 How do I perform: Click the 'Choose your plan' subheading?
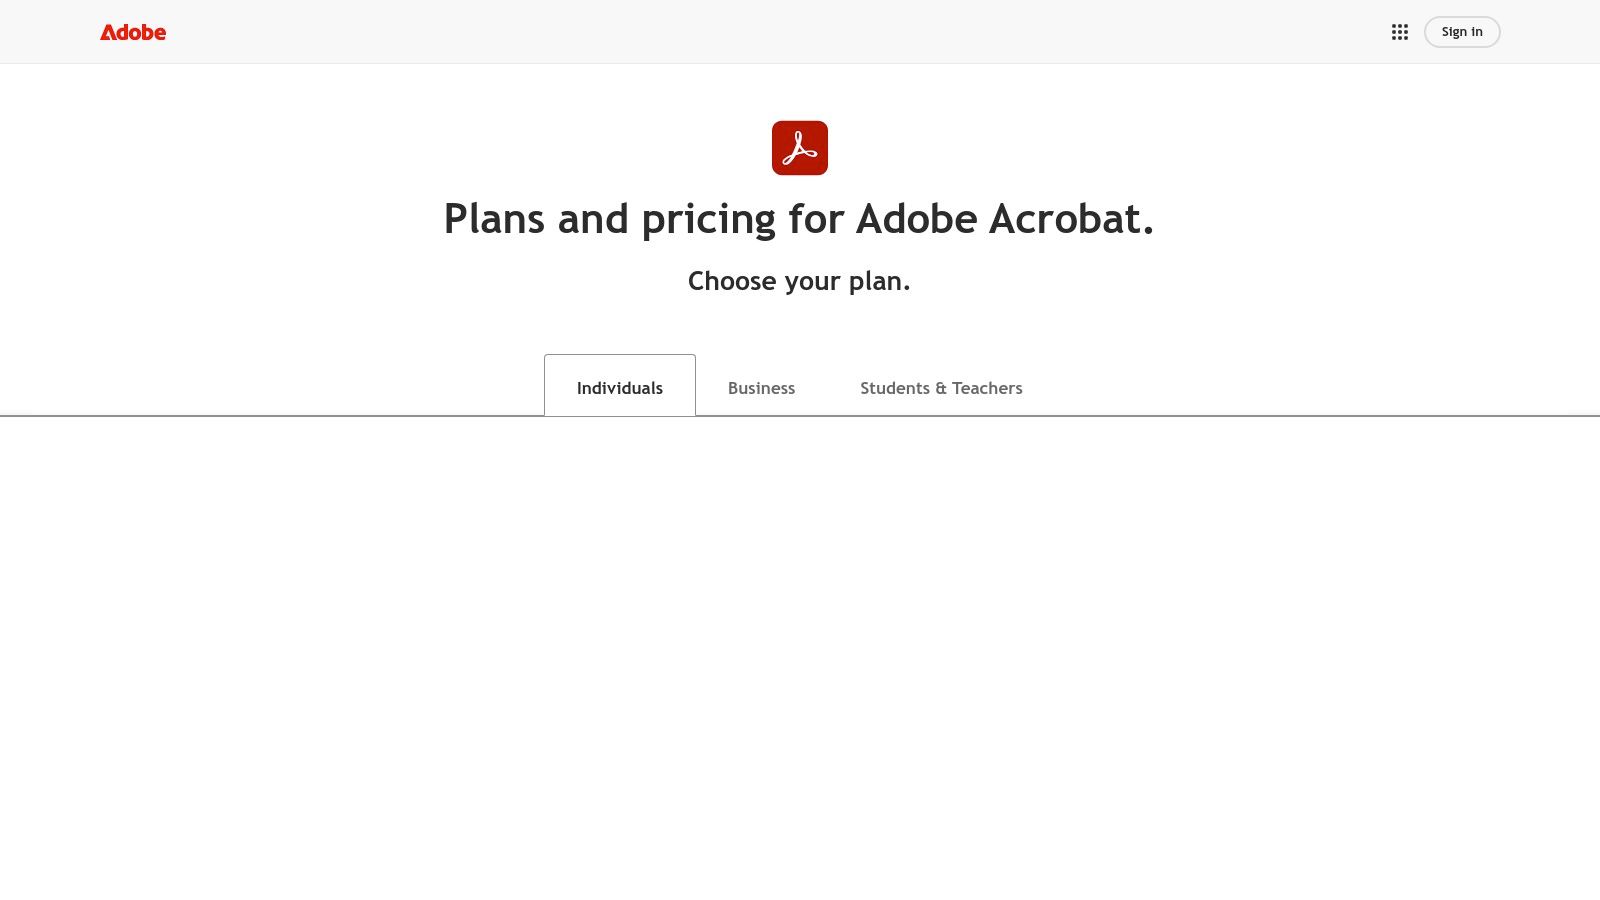pos(799,281)
